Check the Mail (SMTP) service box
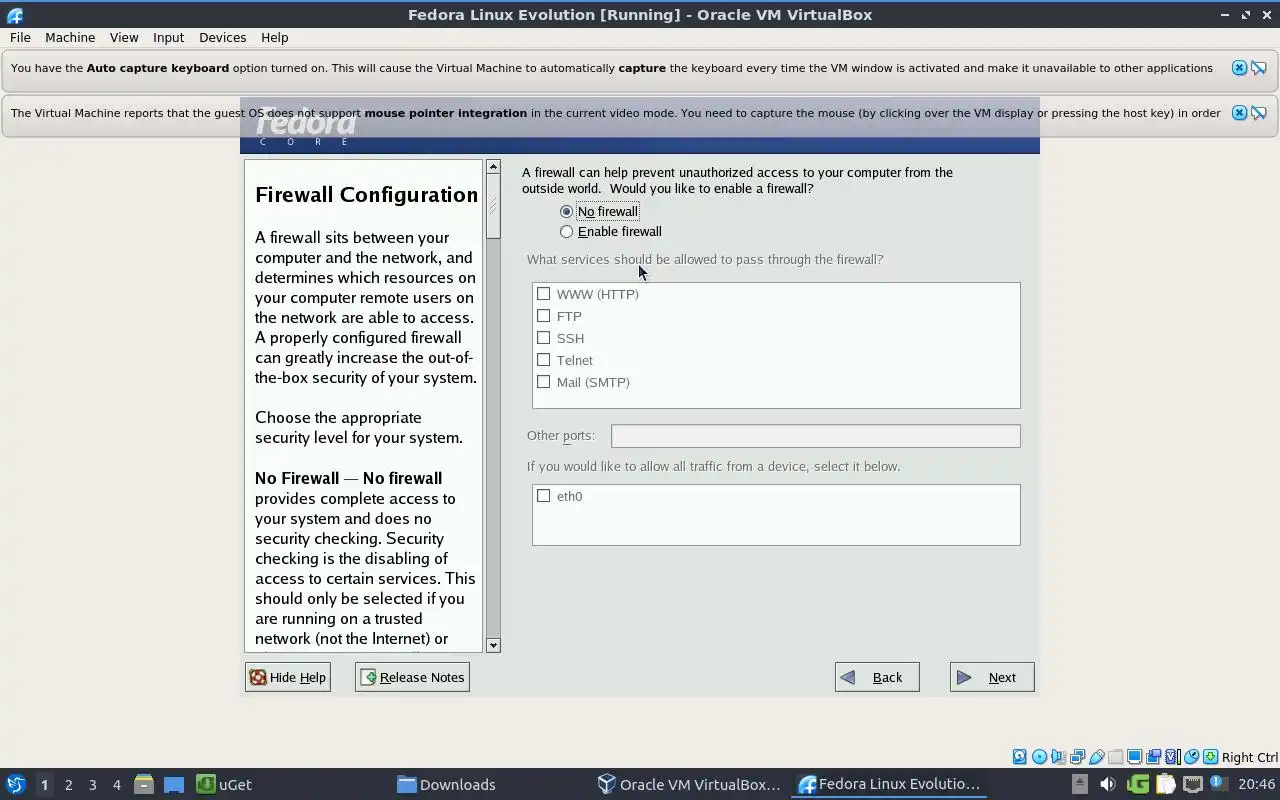This screenshot has height=800, width=1280. [x=543, y=382]
